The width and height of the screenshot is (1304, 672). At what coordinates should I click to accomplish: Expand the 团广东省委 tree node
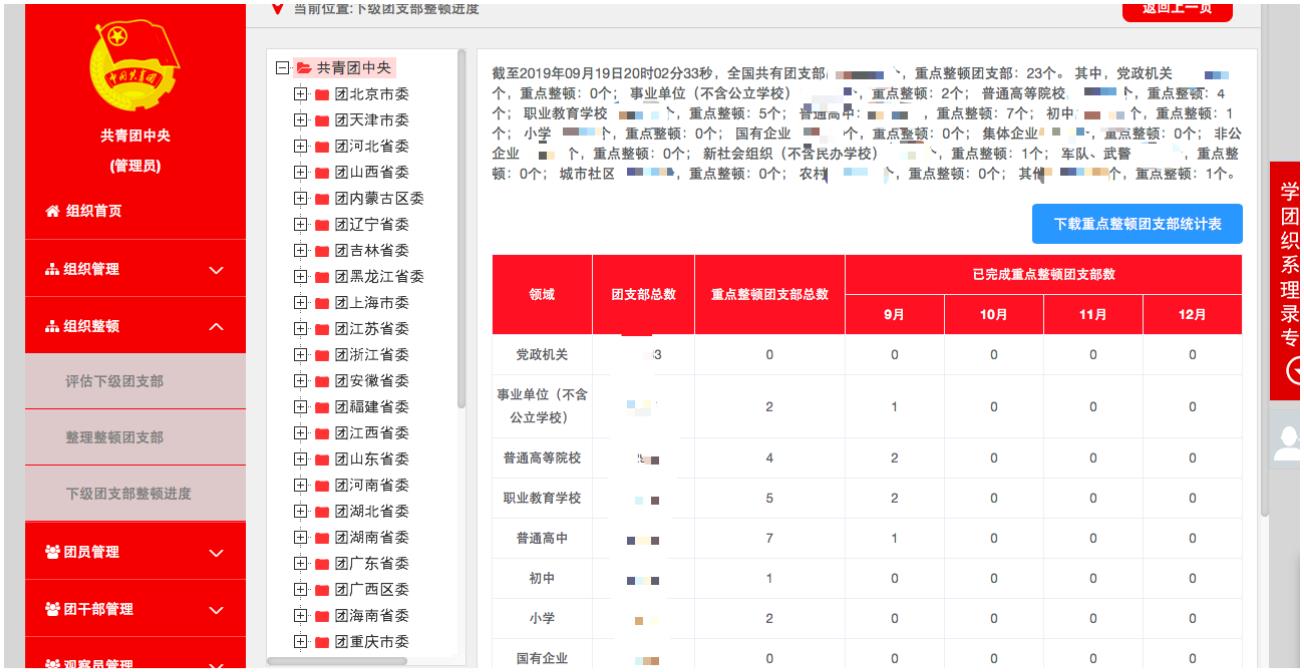pos(299,563)
